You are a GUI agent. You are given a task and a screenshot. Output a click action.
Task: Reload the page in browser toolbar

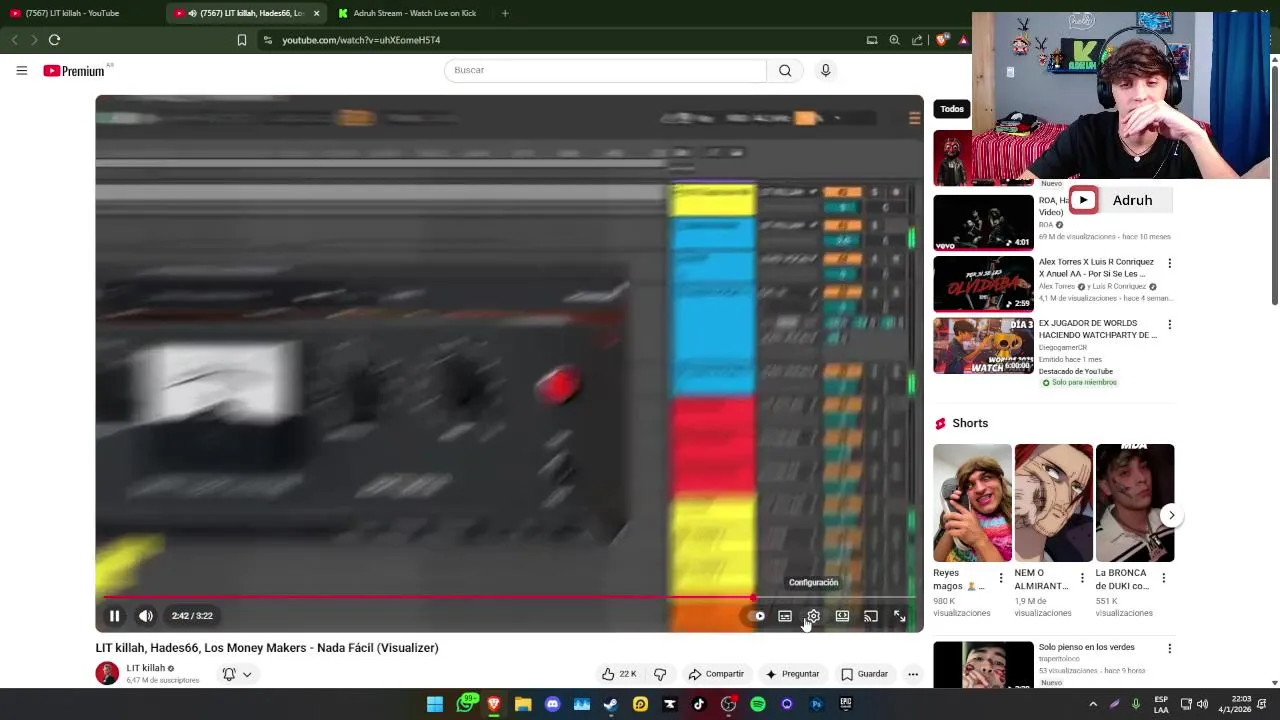coord(54,40)
